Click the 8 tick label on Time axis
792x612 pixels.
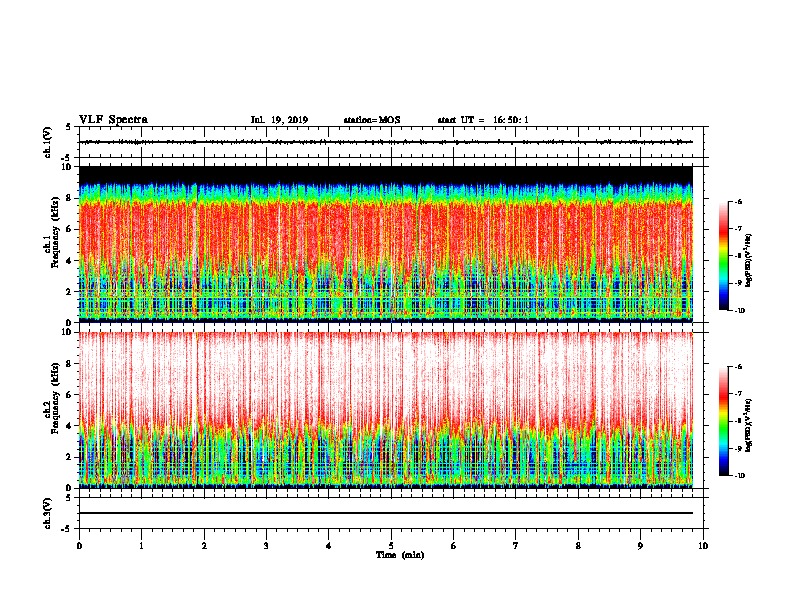point(578,545)
